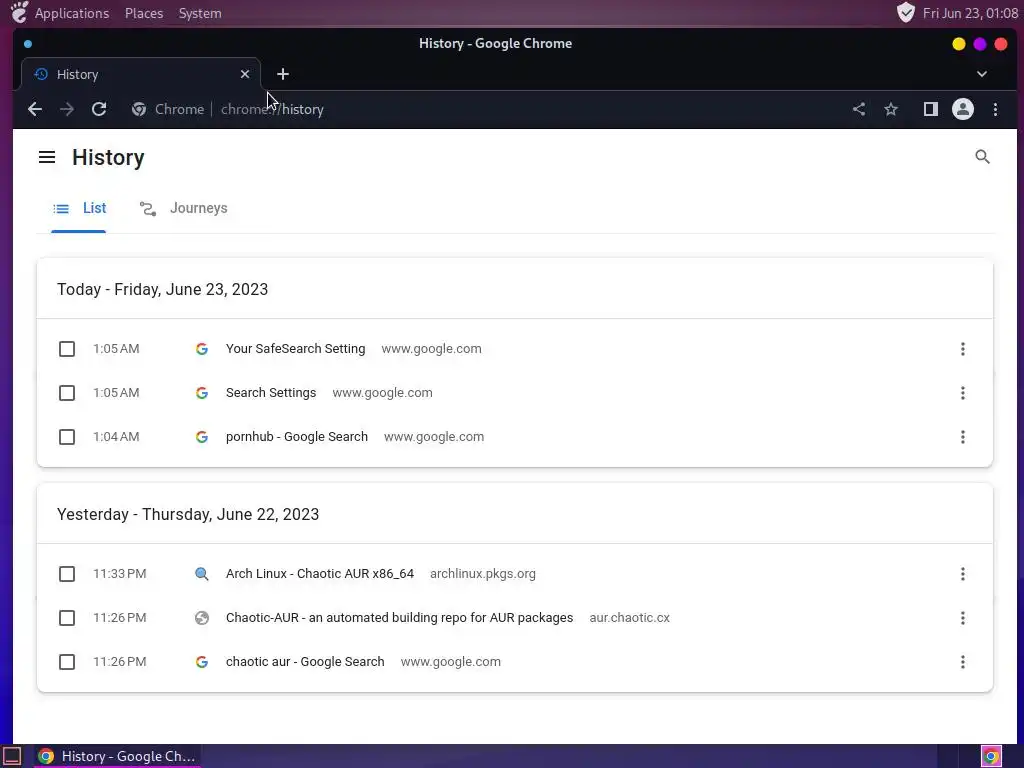Switch to the Journeys tab
The image size is (1024, 768).
[184, 208]
